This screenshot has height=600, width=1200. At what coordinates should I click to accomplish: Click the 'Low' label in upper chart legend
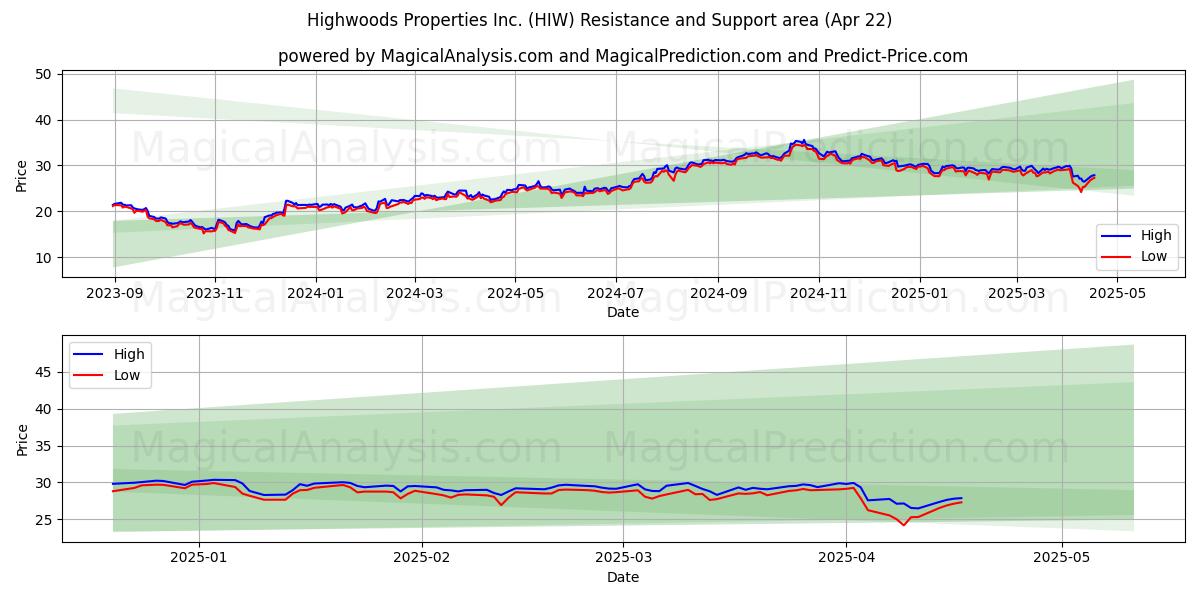[x=1154, y=256]
